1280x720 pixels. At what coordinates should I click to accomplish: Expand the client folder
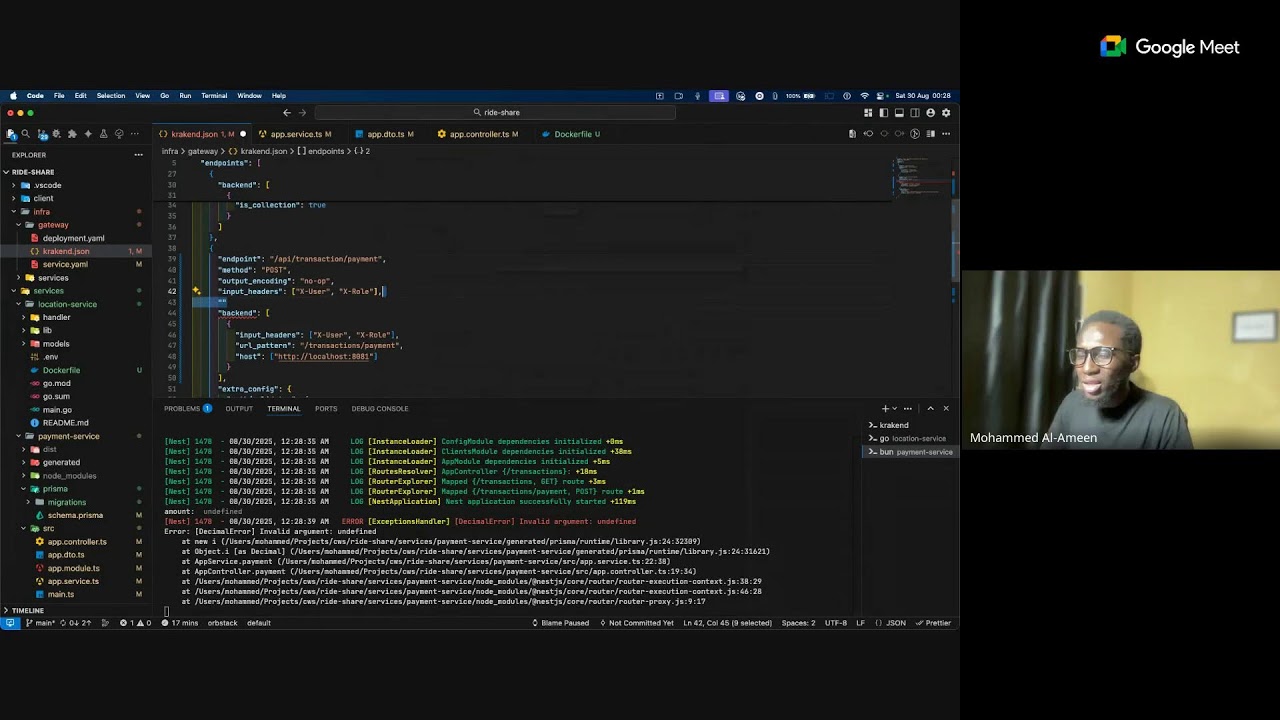pos(75,198)
